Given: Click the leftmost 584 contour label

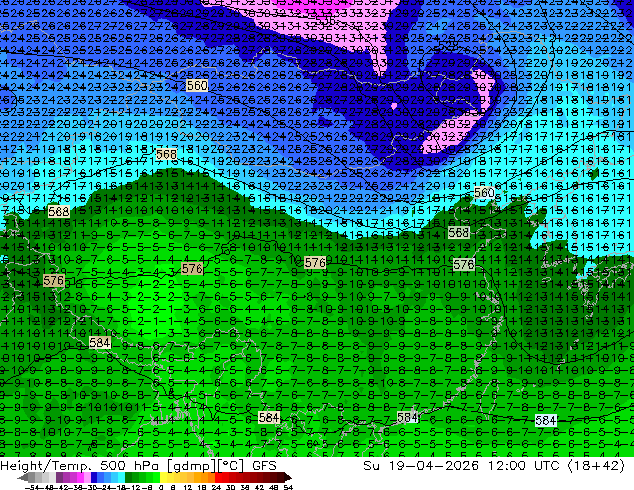Looking at the screenshot, I should [x=100, y=343].
